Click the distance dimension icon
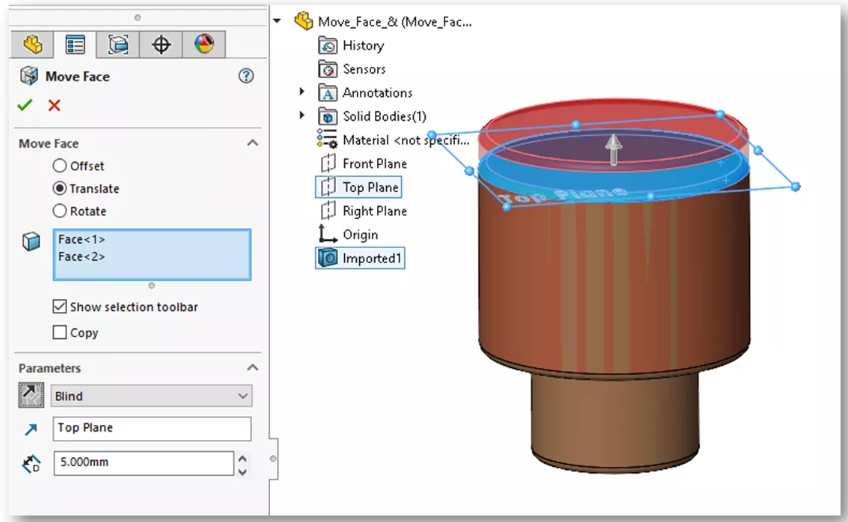The width and height of the screenshot is (848, 522). 31,464
